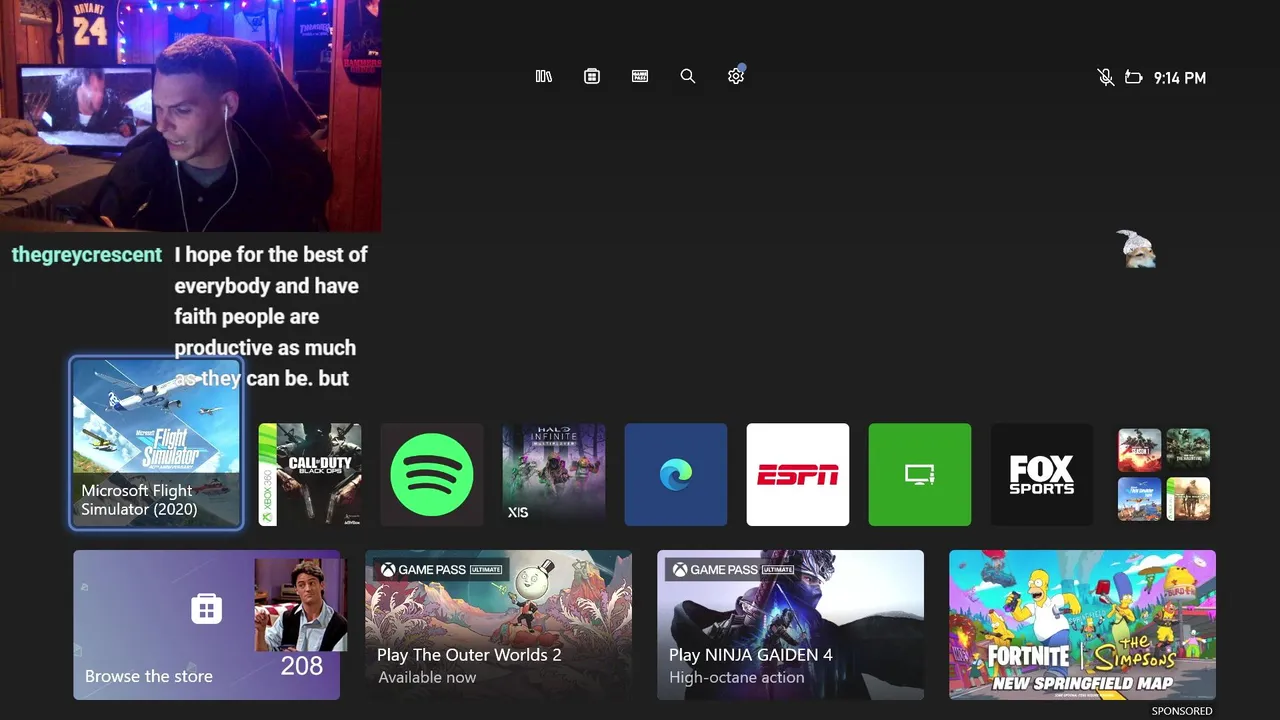Open Play NINJA GAIDEN 4 card
Viewport: 1280px width, 720px height.
(x=790, y=625)
